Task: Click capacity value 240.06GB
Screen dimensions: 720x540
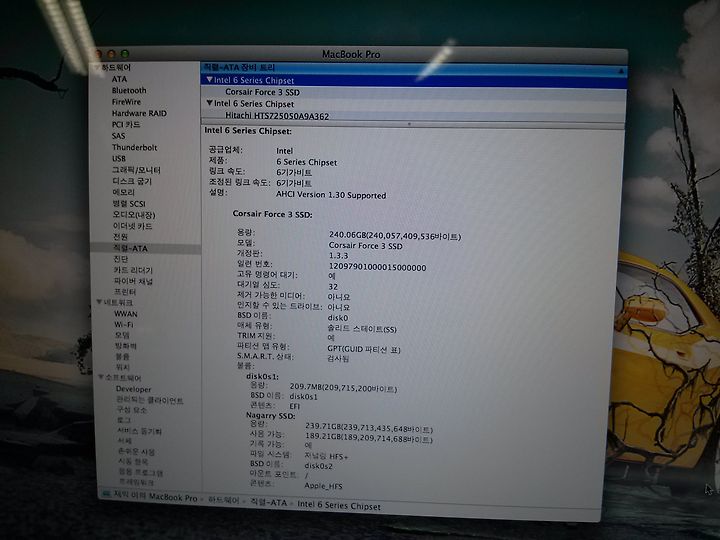Action: pyautogui.click(x=394, y=236)
